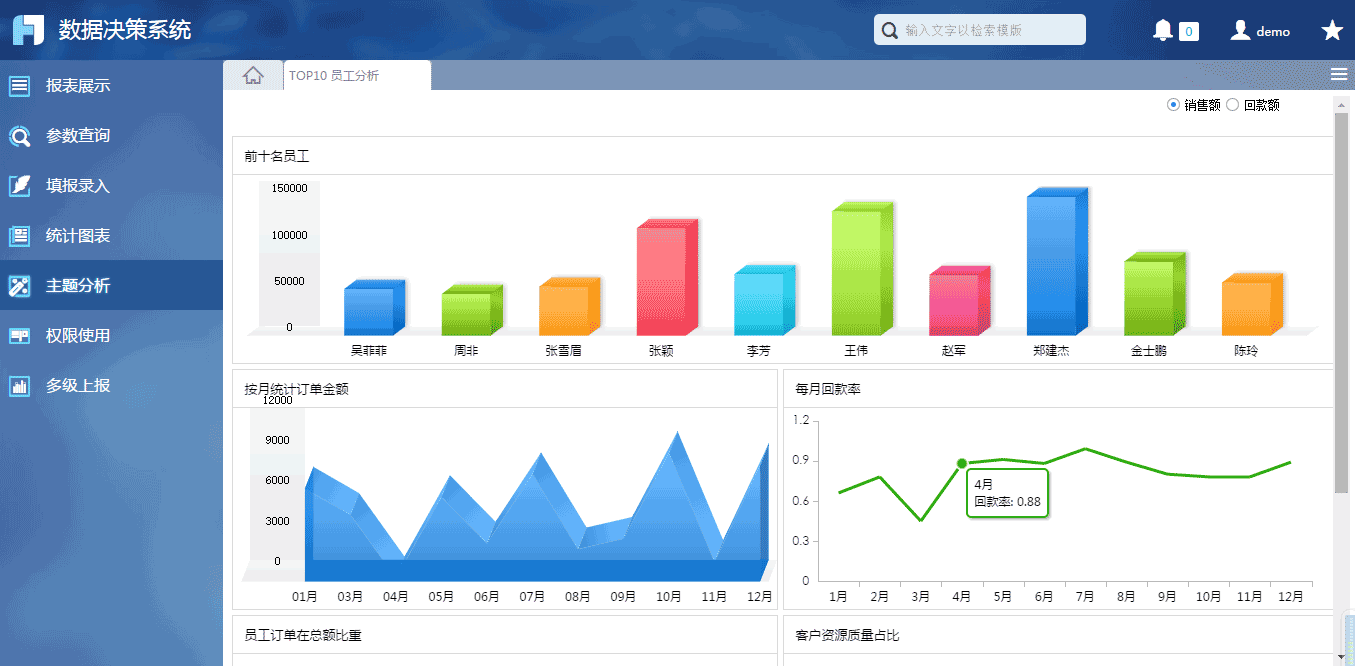The width and height of the screenshot is (1355, 666).
Task: Open the notification bell
Action: click(1161, 29)
